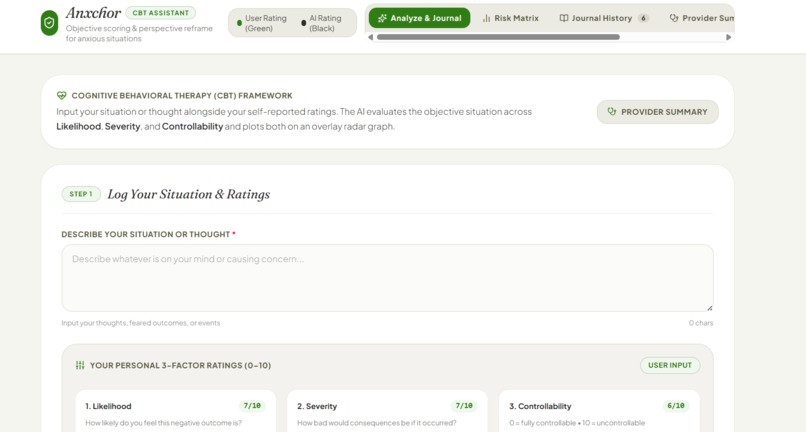806x432 pixels.
Task: Click the right arrow of the tab scrollbar
Action: point(728,37)
